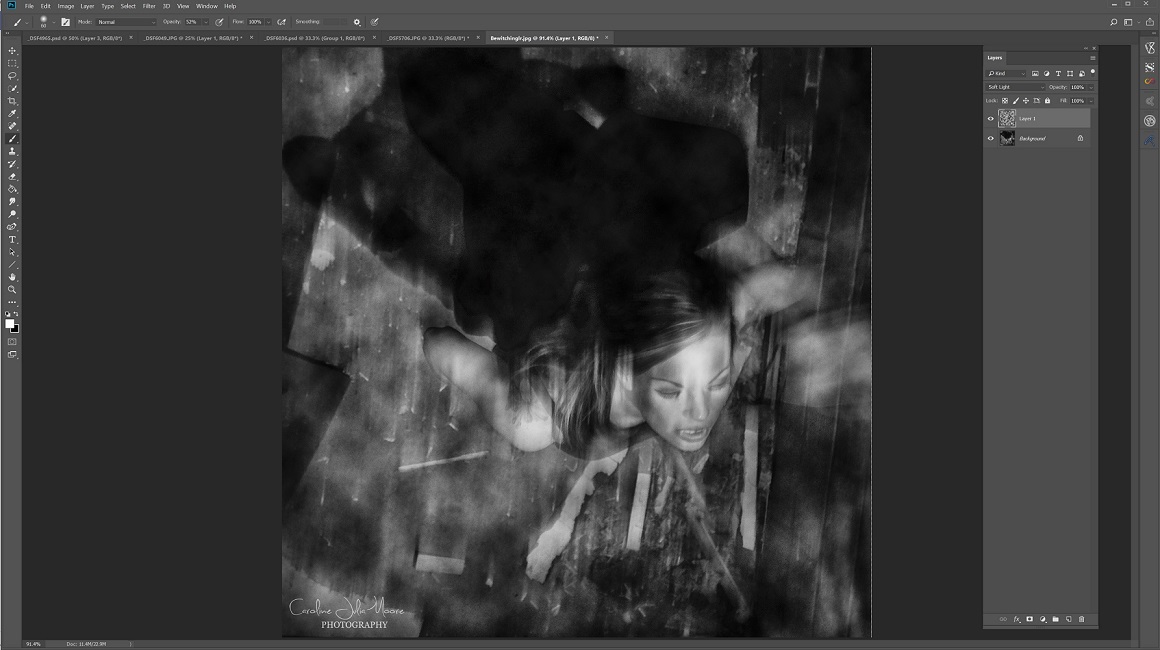Select the Move tool

pyautogui.click(x=13, y=51)
